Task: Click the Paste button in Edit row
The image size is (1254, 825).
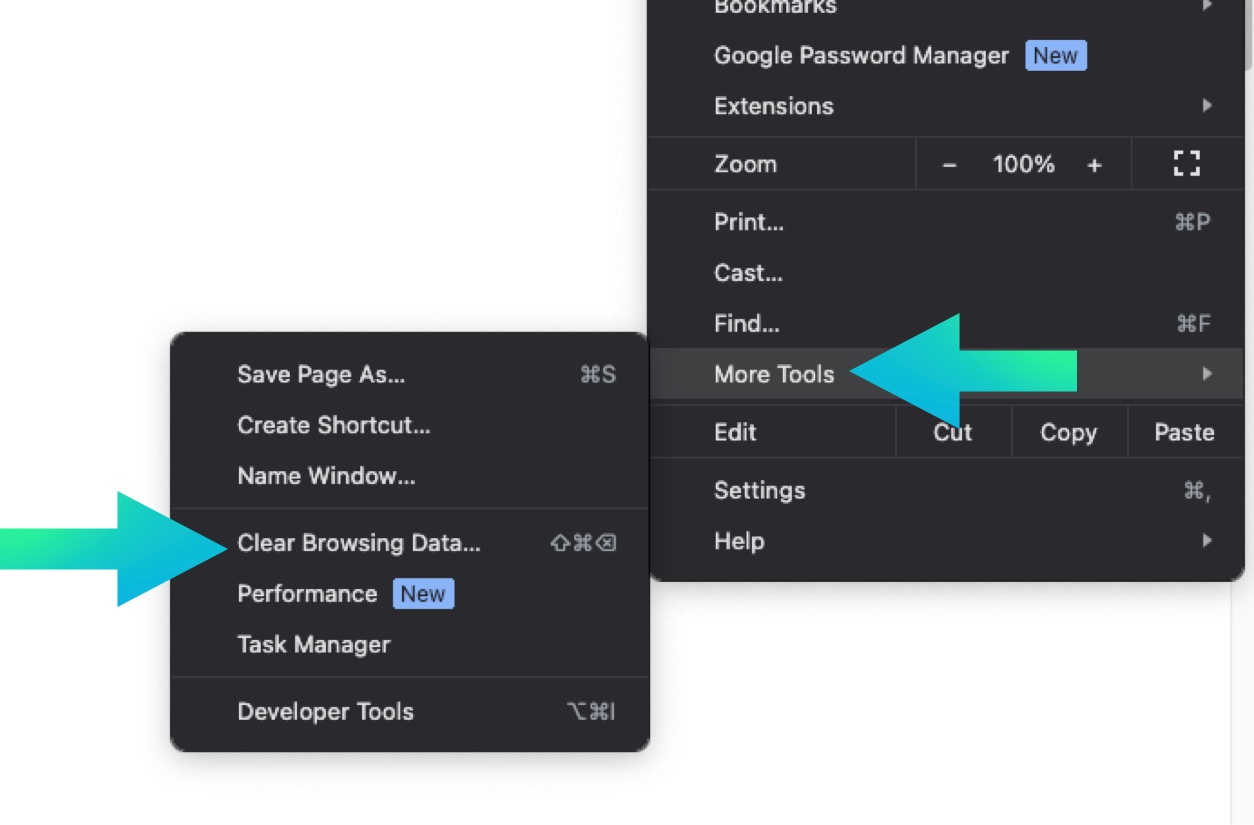Action: [x=1184, y=433]
